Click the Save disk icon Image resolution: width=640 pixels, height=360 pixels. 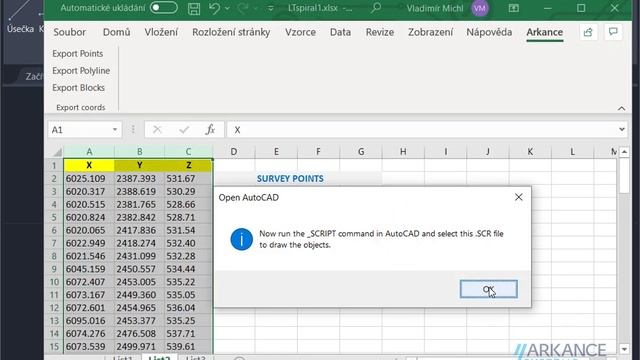pyautogui.click(x=194, y=8)
